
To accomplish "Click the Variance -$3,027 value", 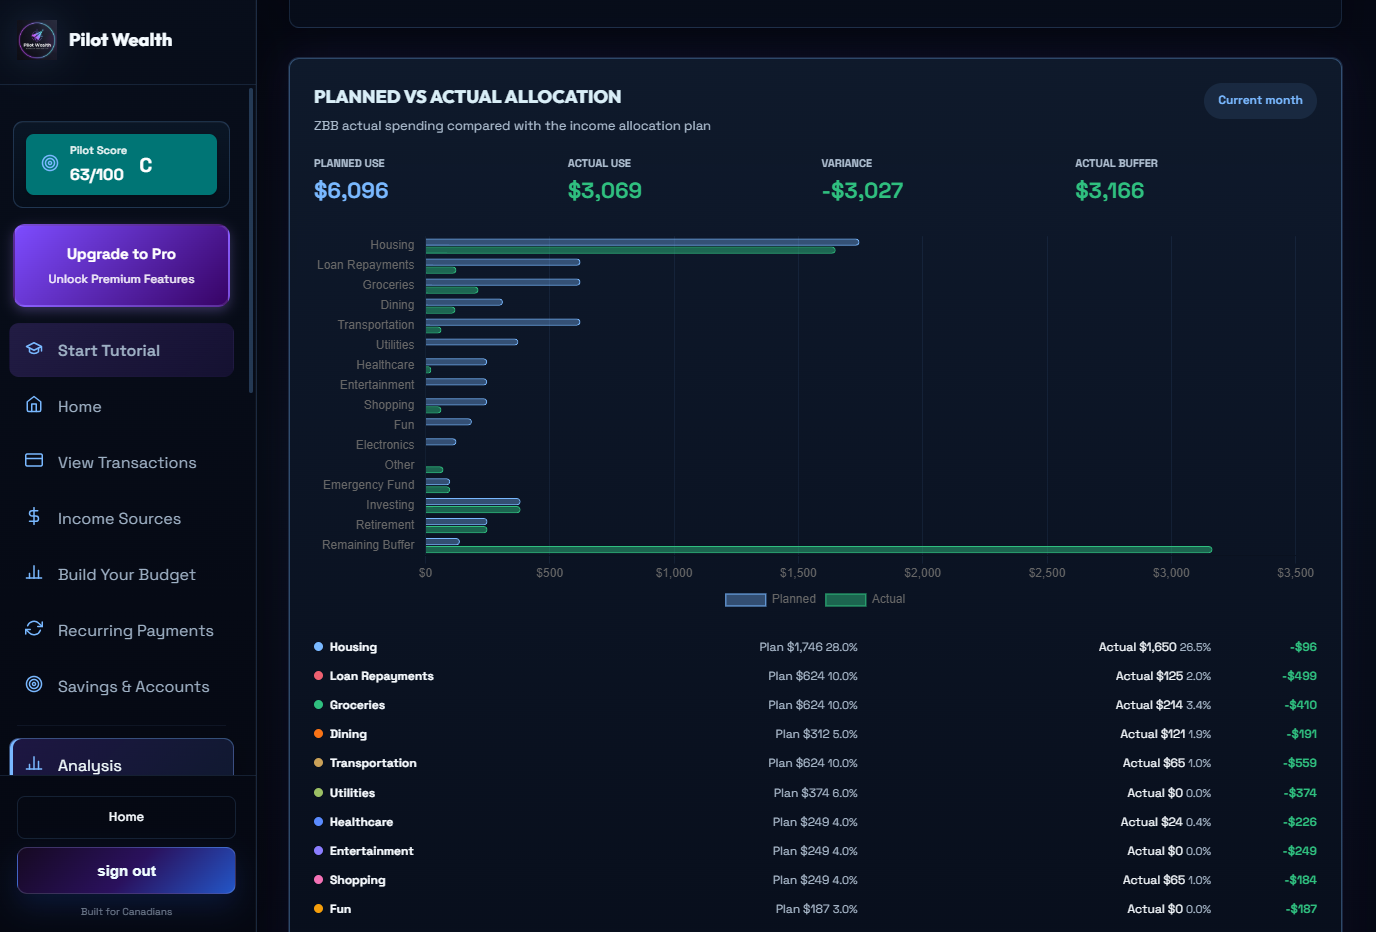I will 862,190.
